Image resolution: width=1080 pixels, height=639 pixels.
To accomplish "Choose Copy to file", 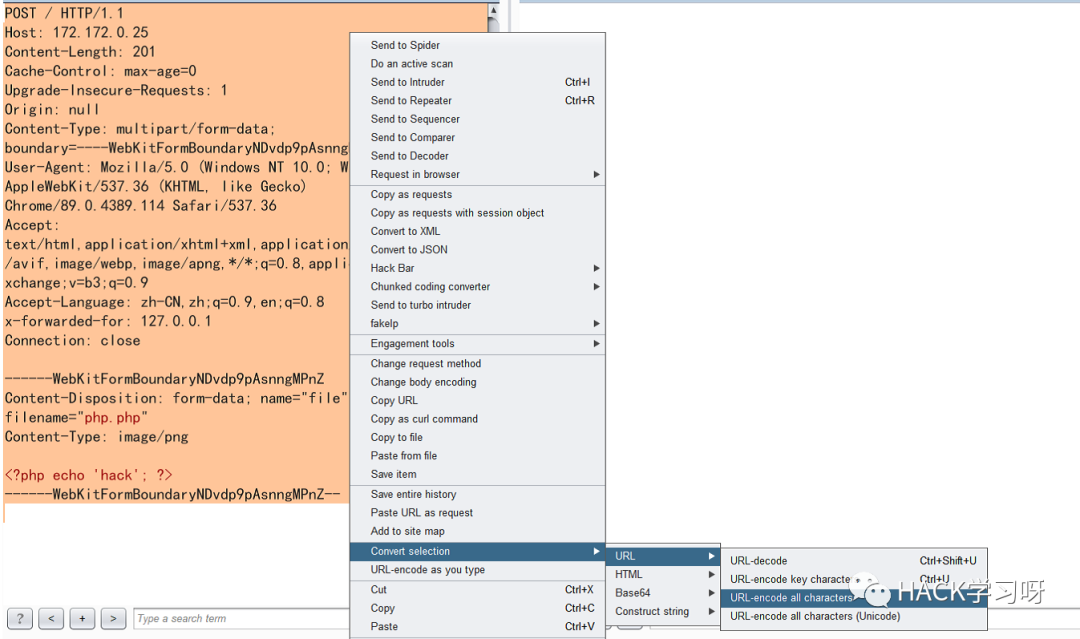I will pyautogui.click(x=477, y=437).
